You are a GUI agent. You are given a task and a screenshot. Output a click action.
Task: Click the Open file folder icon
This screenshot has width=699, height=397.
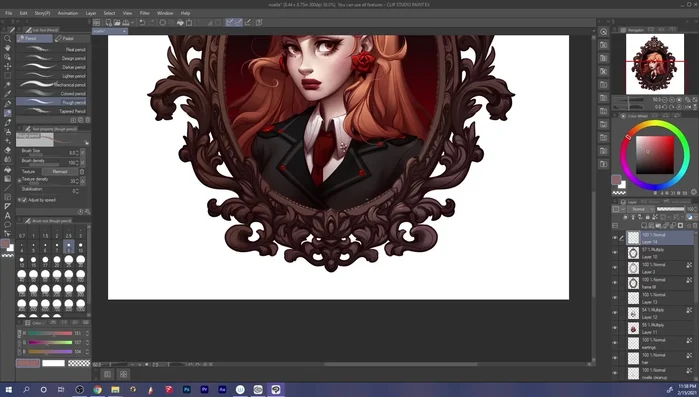click(x=117, y=22)
